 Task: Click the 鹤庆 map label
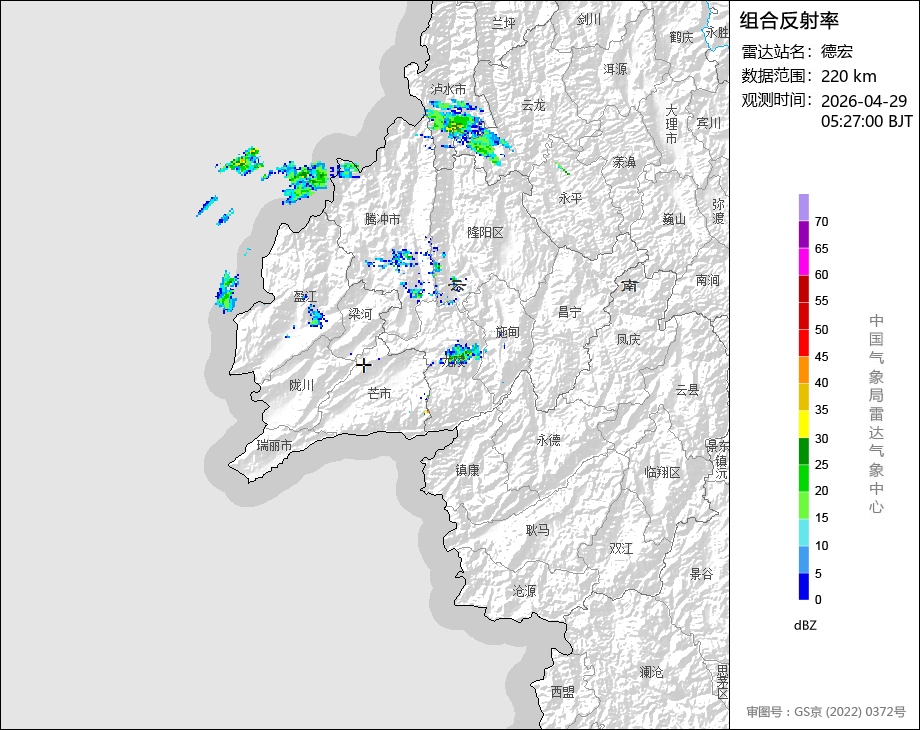[681, 37]
